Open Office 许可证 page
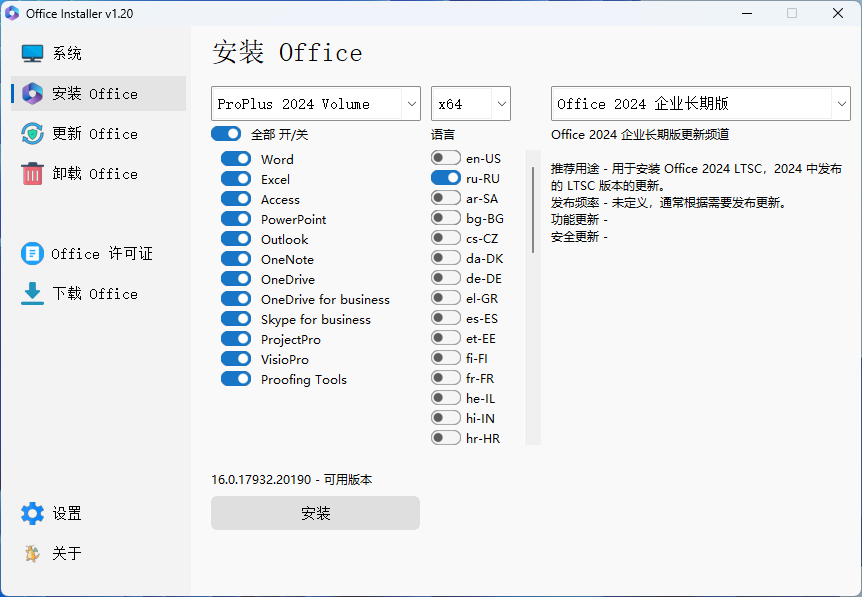 [x=98, y=253]
